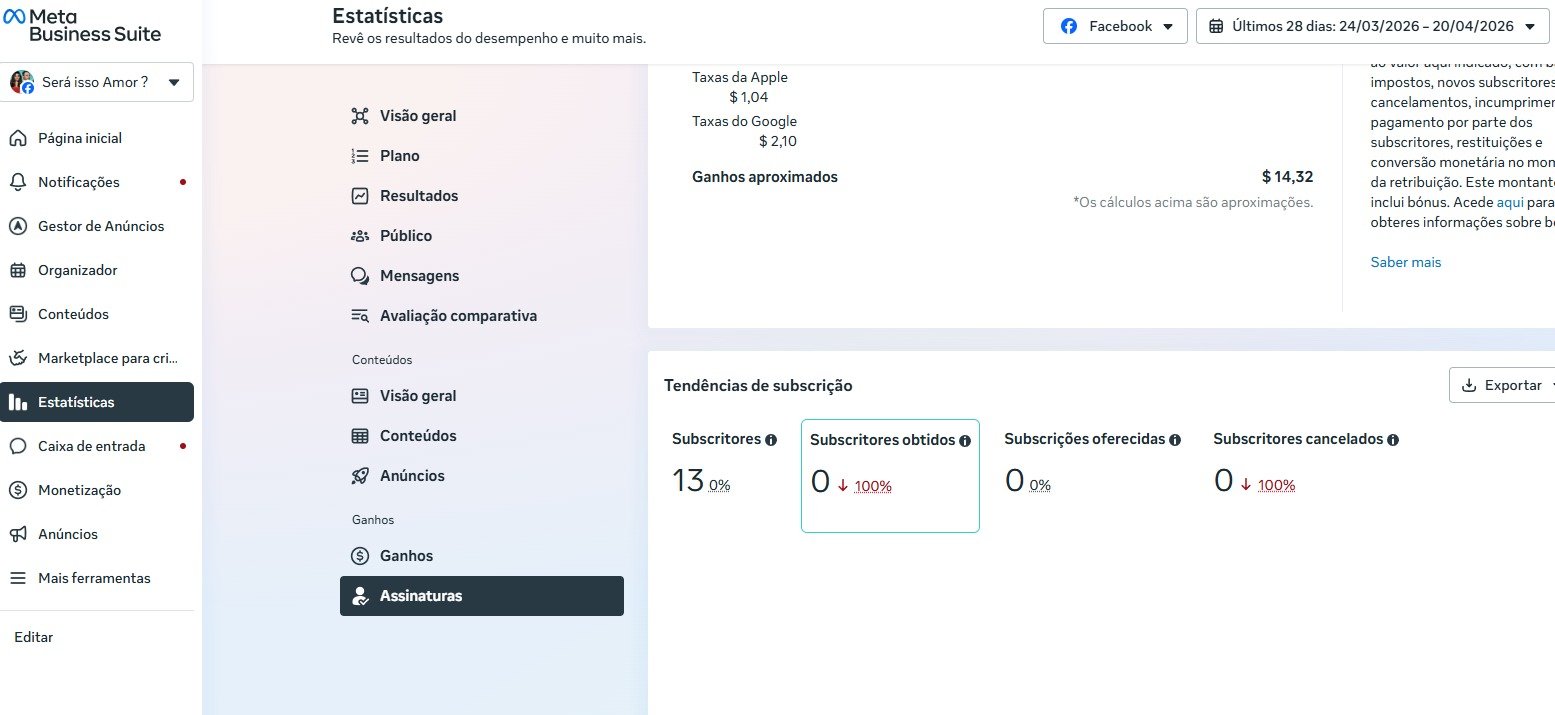Click the Exportar button
1555x715 pixels.
point(1500,385)
